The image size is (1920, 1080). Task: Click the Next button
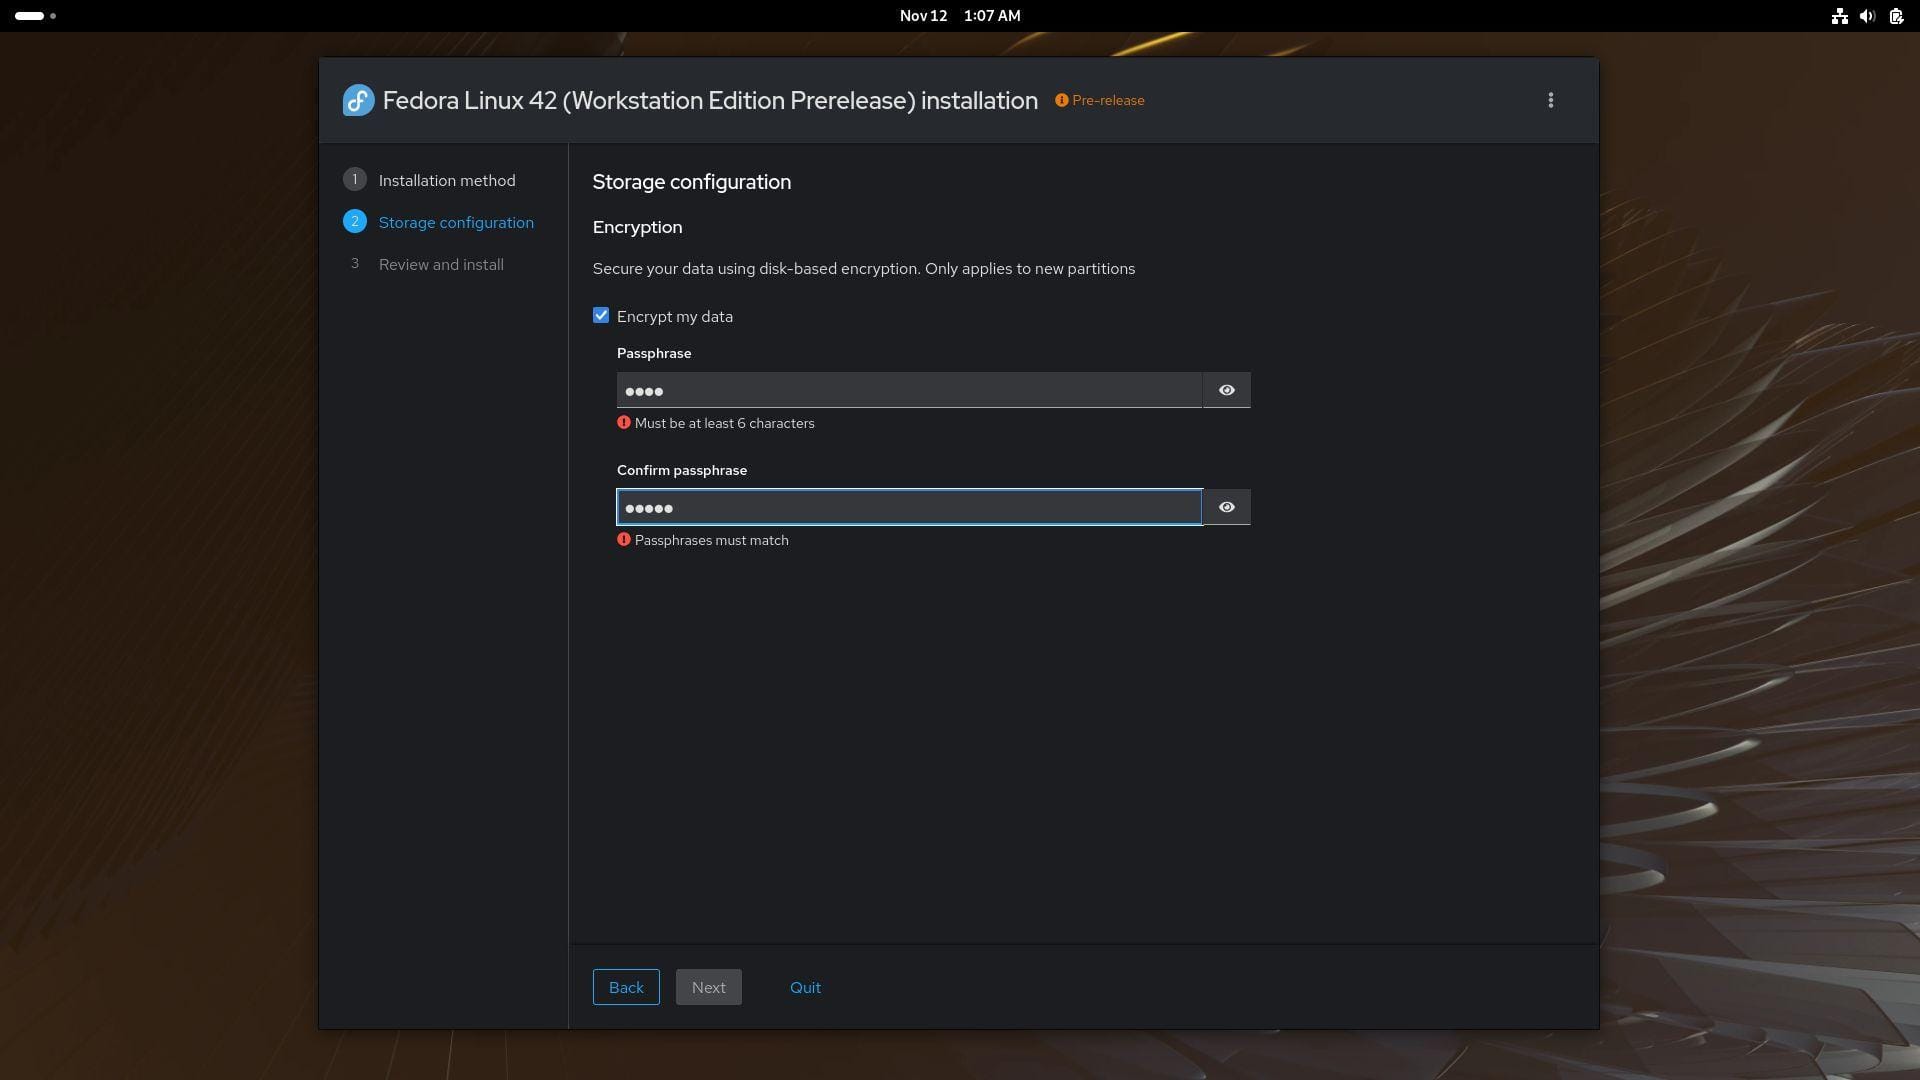[708, 988]
